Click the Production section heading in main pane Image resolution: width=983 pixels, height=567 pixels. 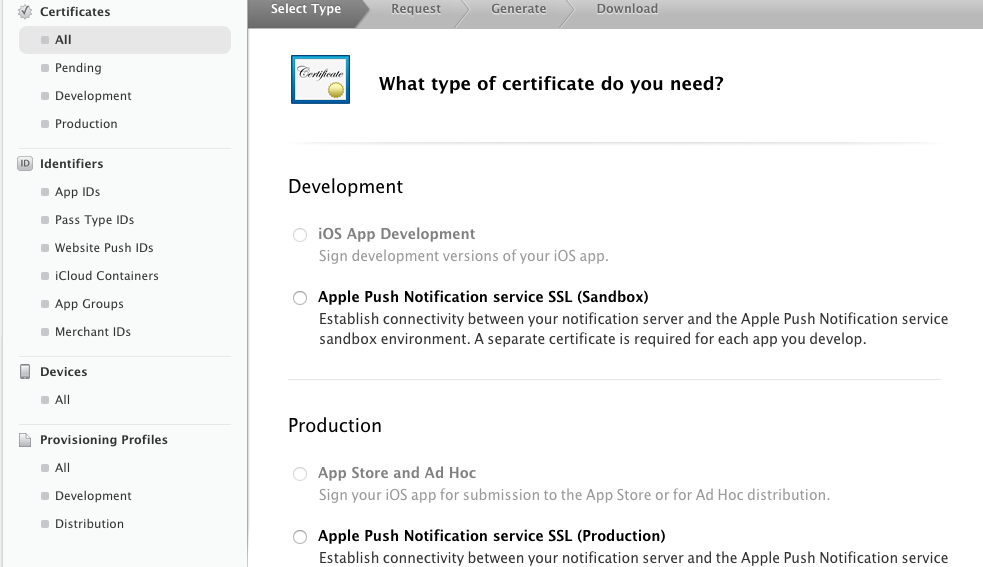[335, 425]
